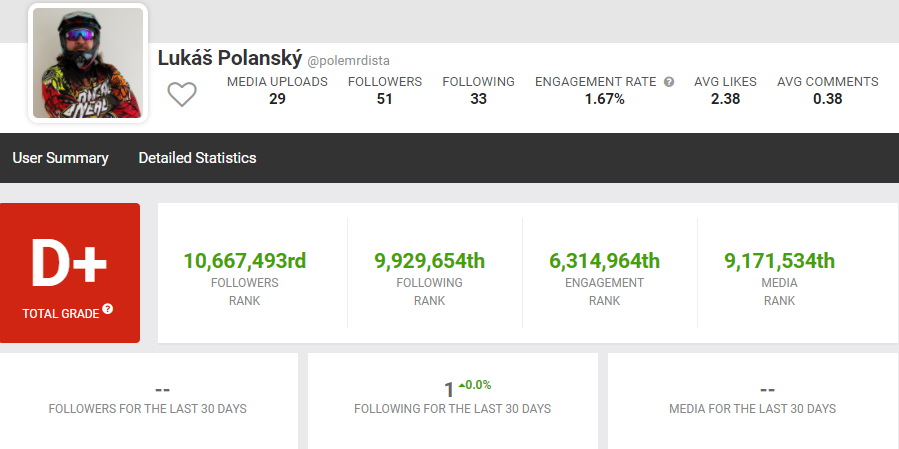Click the ENGAGEMENT RATE label
The width and height of the screenshot is (899, 449).
tap(595, 82)
